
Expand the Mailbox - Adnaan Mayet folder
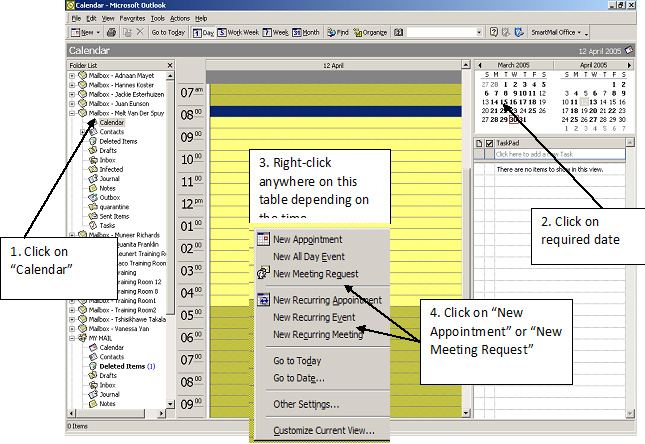(71, 75)
